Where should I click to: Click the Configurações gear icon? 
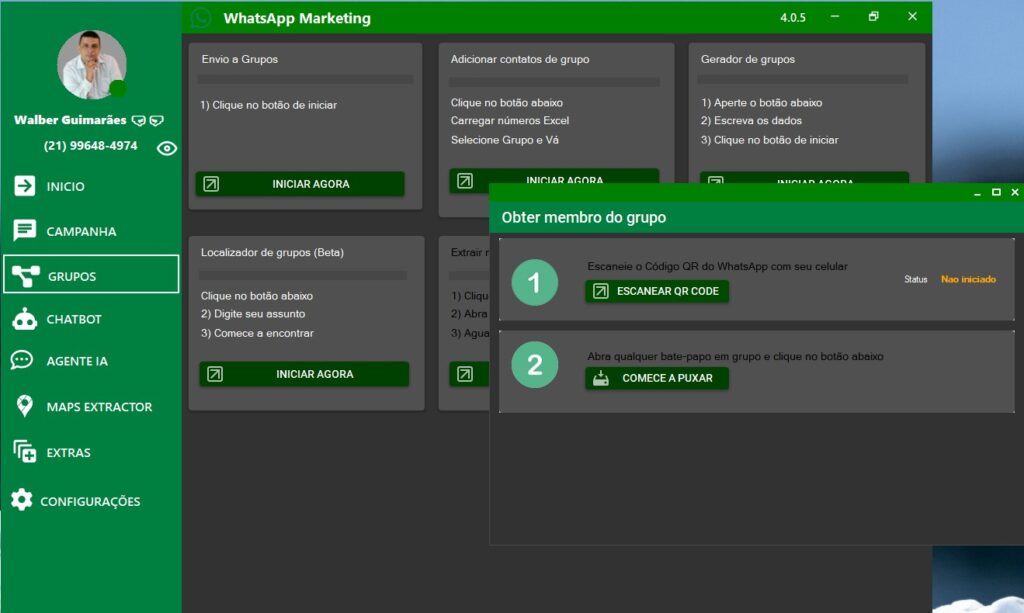pos(22,500)
